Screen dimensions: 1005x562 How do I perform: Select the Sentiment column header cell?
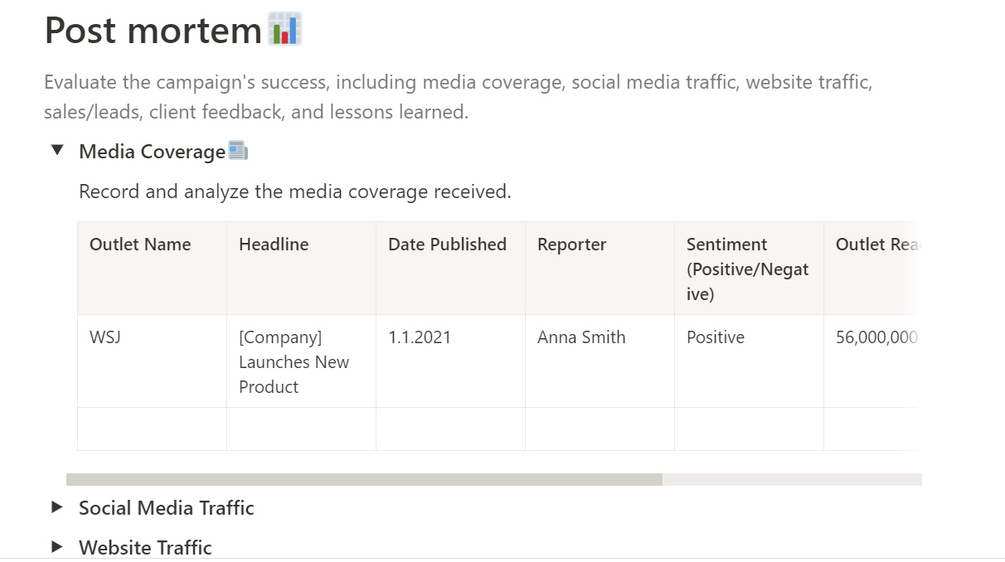(x=747, y=269)
